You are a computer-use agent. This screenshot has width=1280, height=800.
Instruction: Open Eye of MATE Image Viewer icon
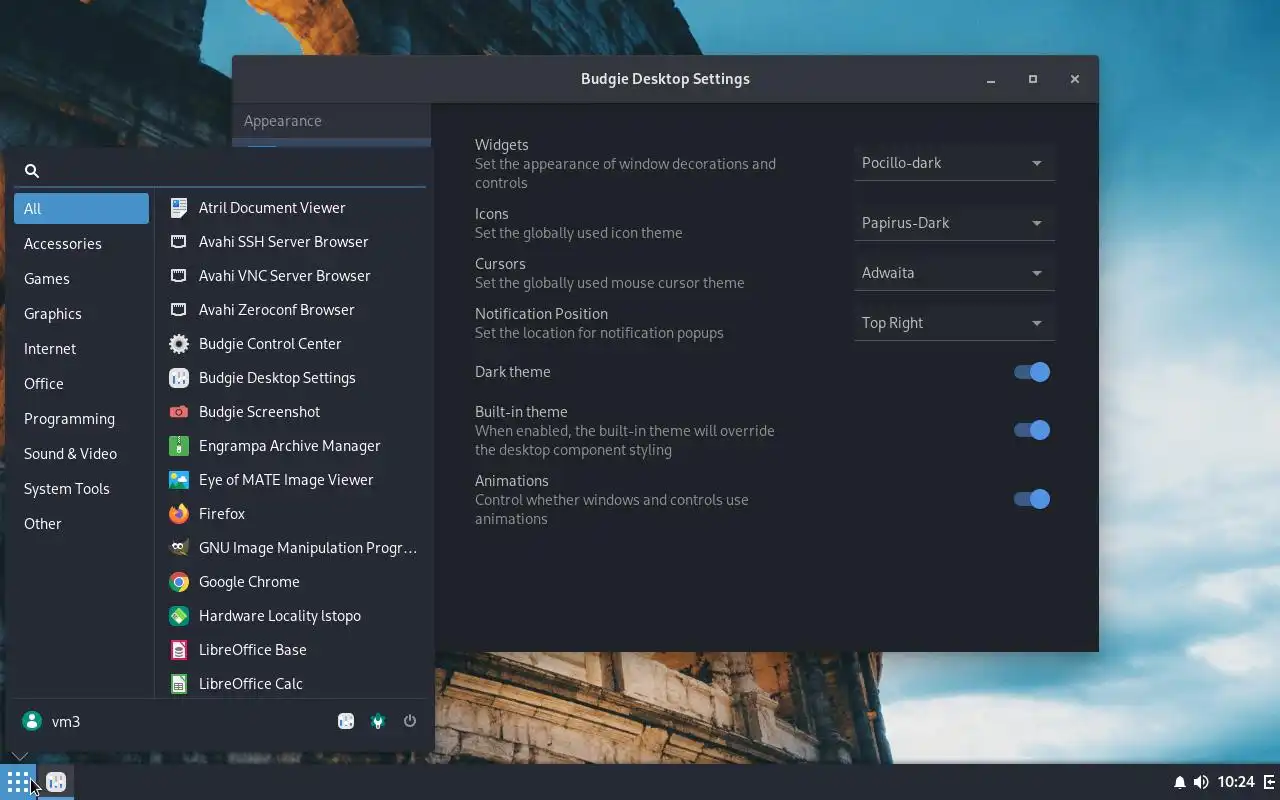[x=179, y=479]
